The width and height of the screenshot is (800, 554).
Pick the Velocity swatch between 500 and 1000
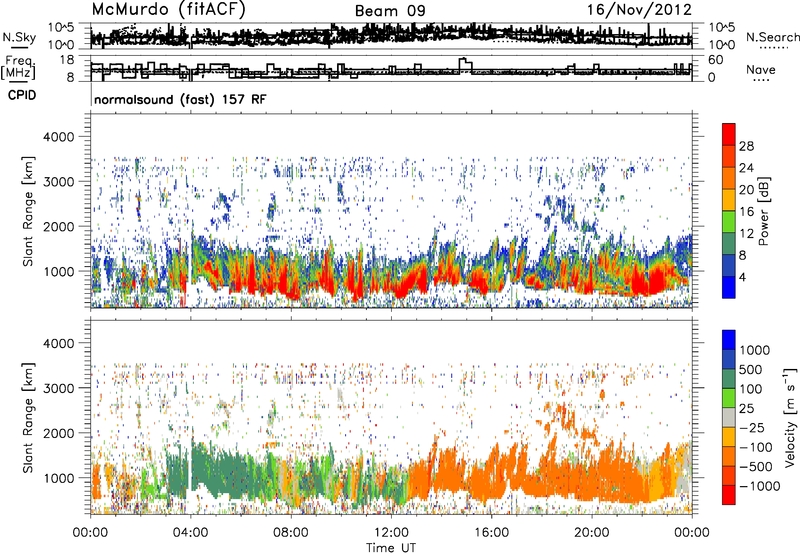pos(729,359)
